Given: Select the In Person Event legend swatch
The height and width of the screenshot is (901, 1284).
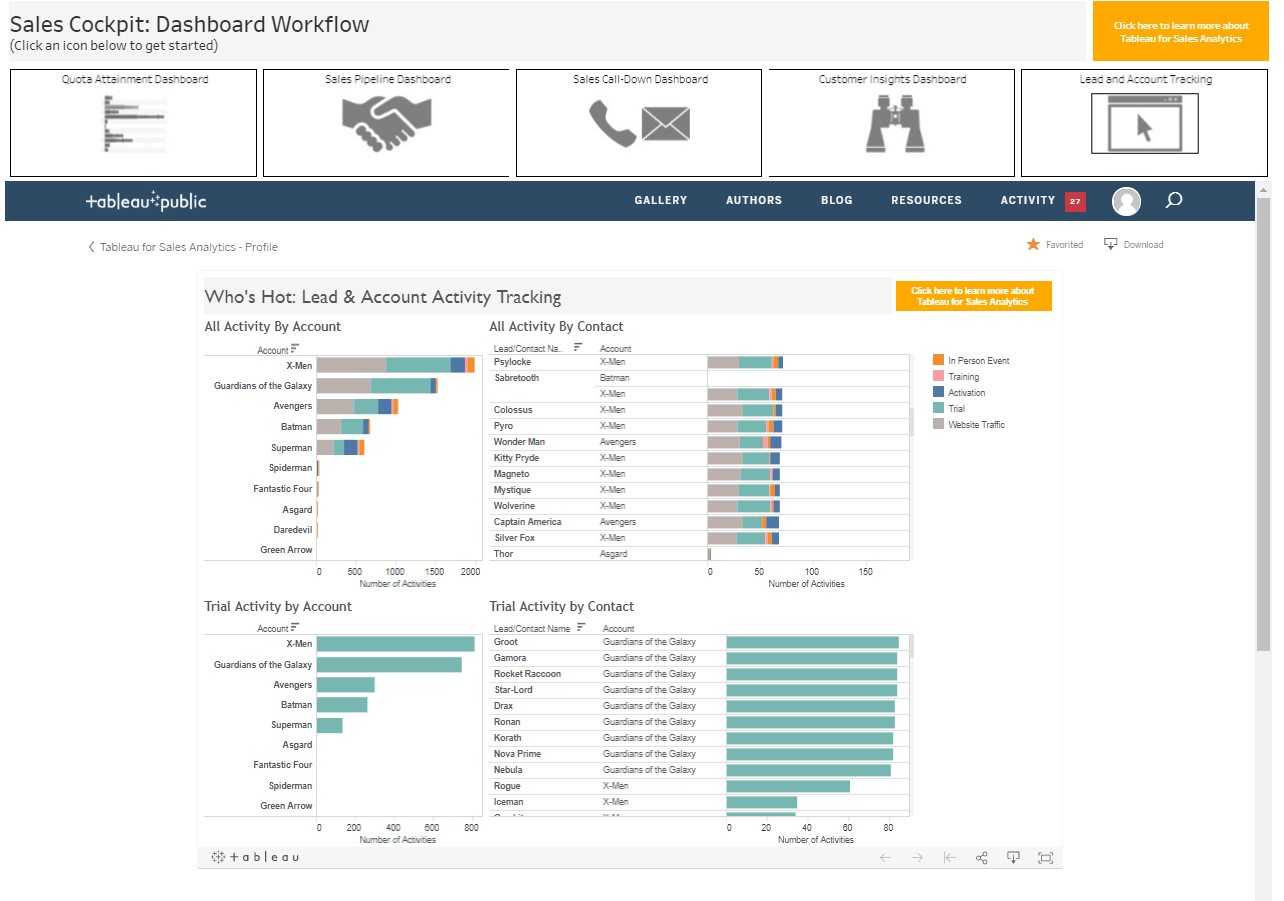Looking at the screenshot, I should [x=938, y=360].
